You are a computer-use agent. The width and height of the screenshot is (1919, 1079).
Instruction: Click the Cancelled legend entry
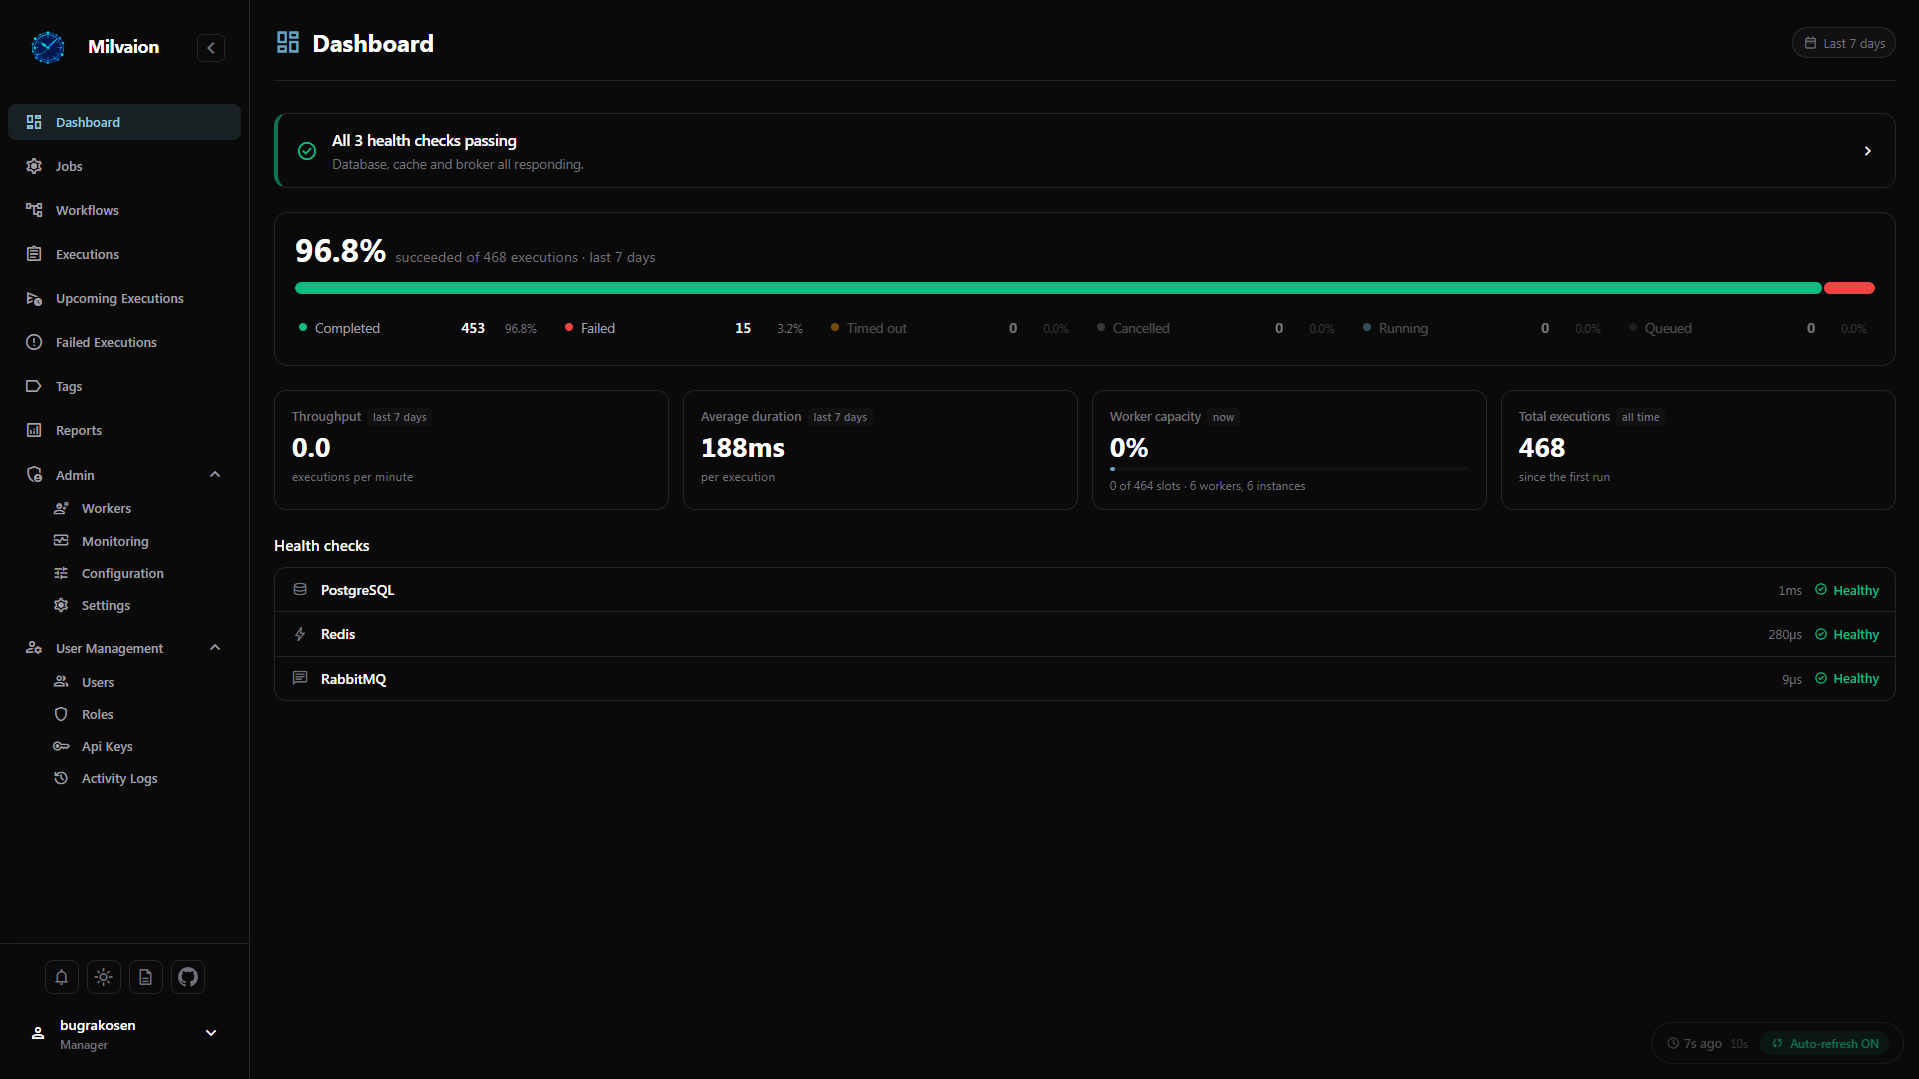pos(1216,328)
